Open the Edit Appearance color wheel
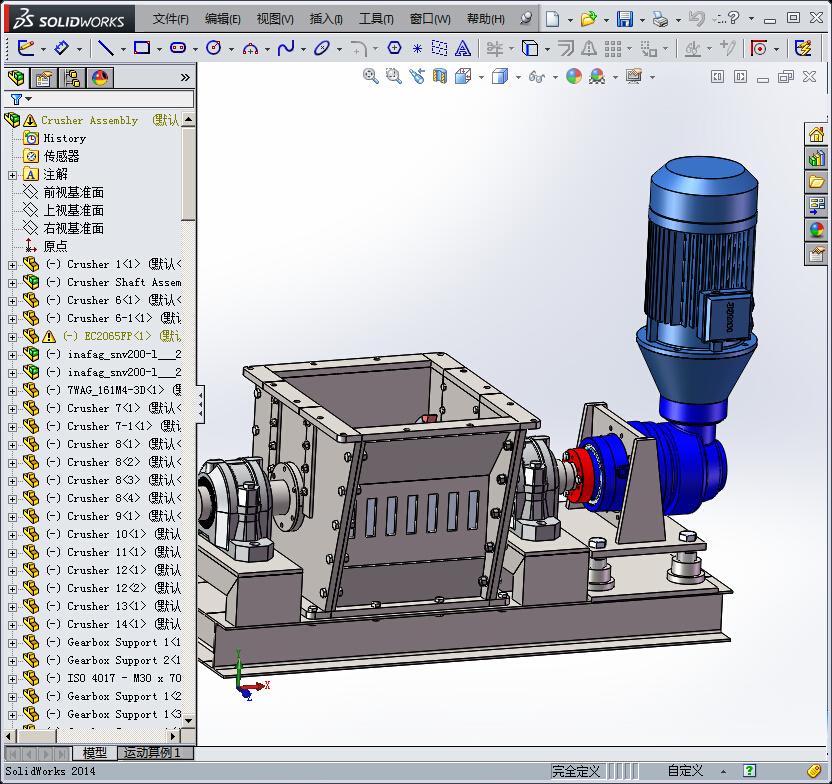The width and height of the screenshot is (832, 784). 573,76
